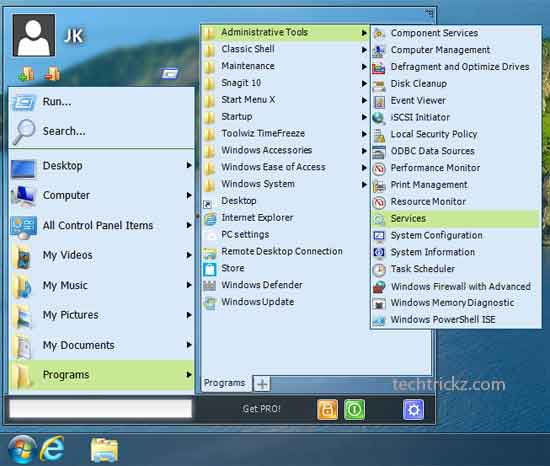The width and height of the screenshot is (550, 466).
Task: Click the Local Security Policy icon
Action: (379, 135)
